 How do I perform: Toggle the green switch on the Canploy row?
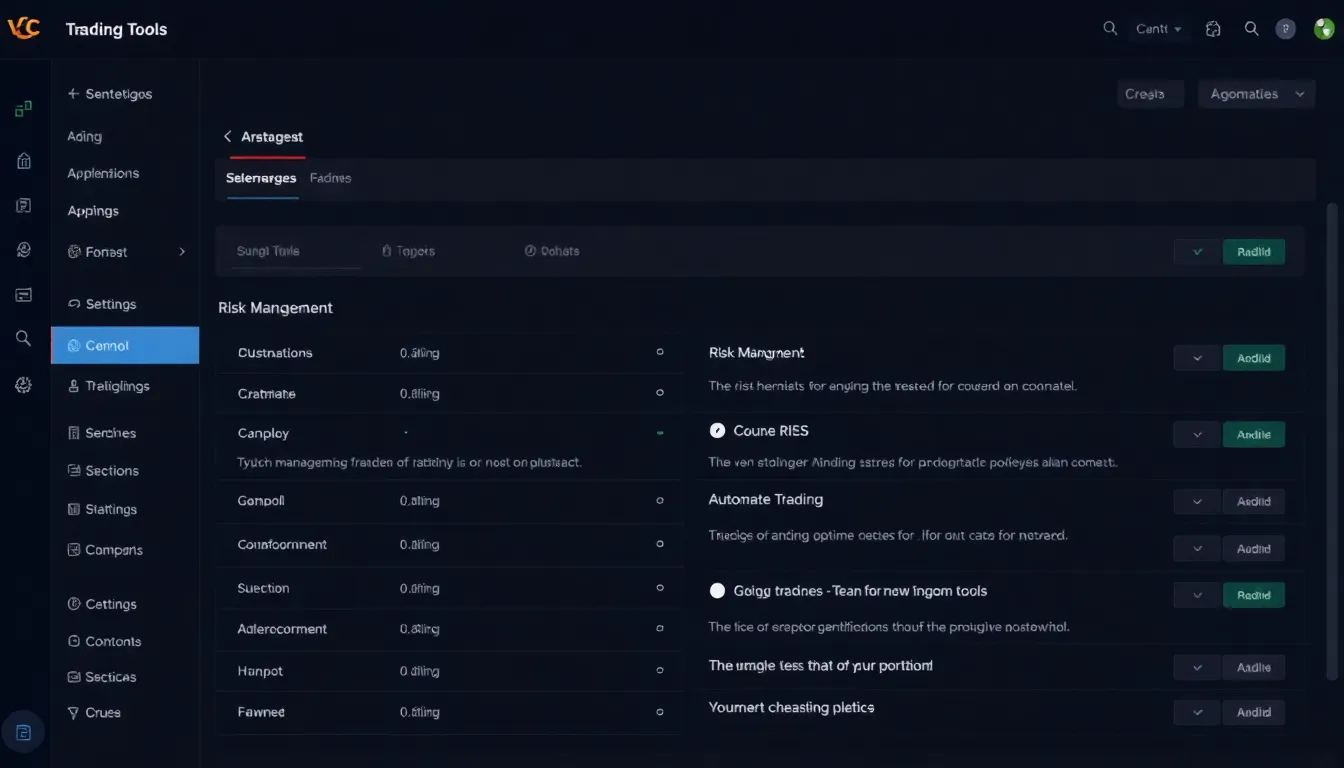(659, 432)
